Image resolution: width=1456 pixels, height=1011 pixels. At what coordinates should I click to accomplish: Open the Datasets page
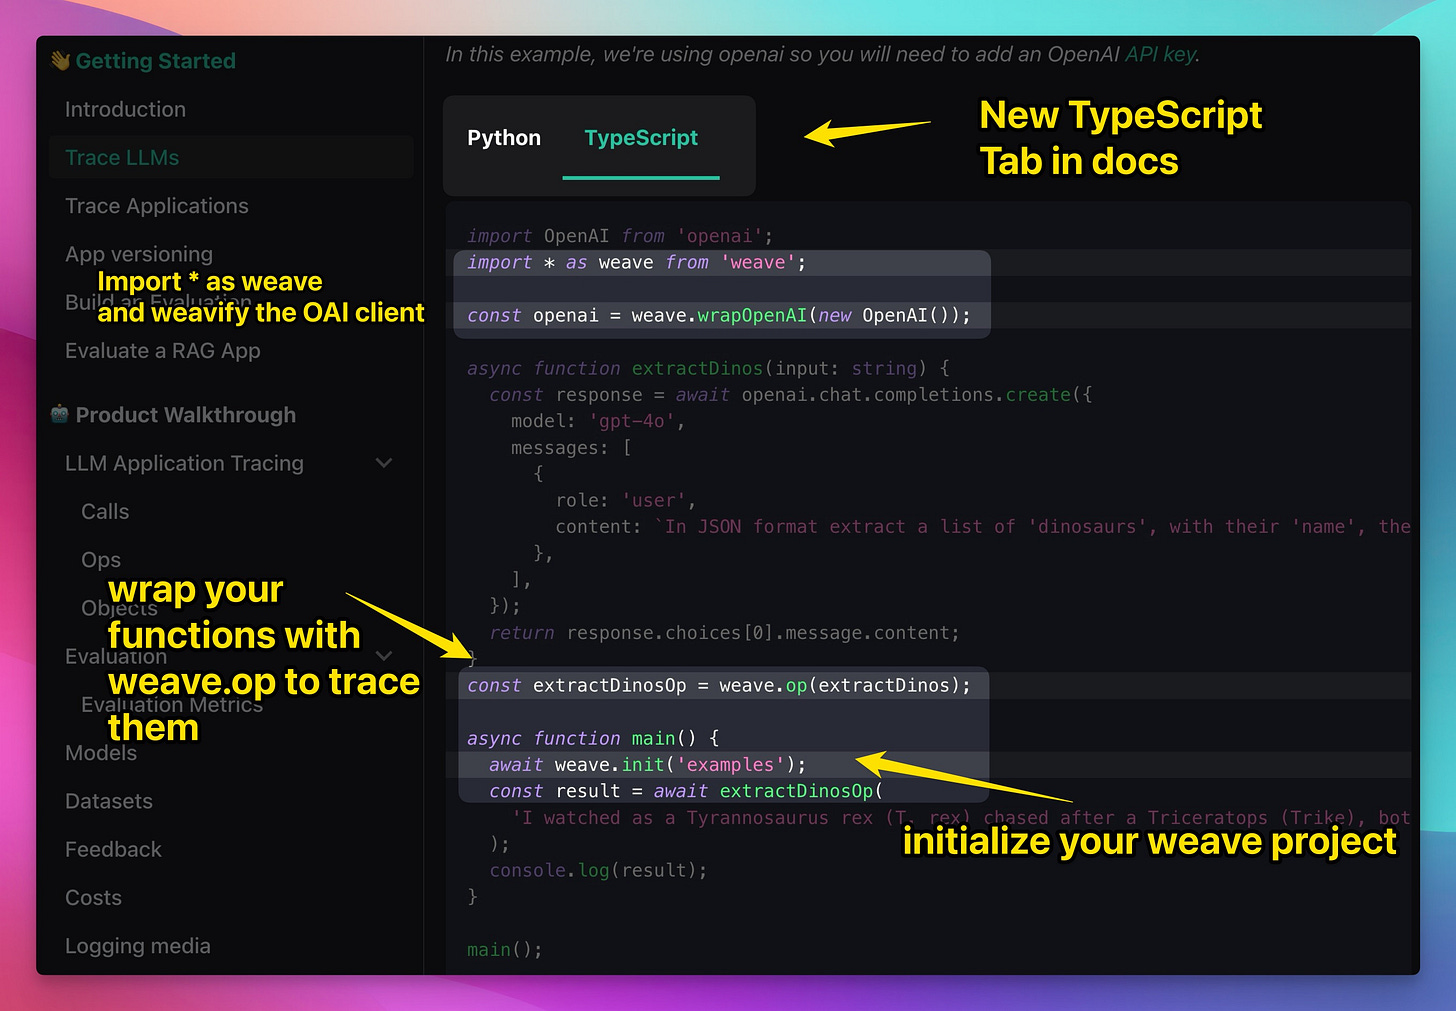(109, 801)
